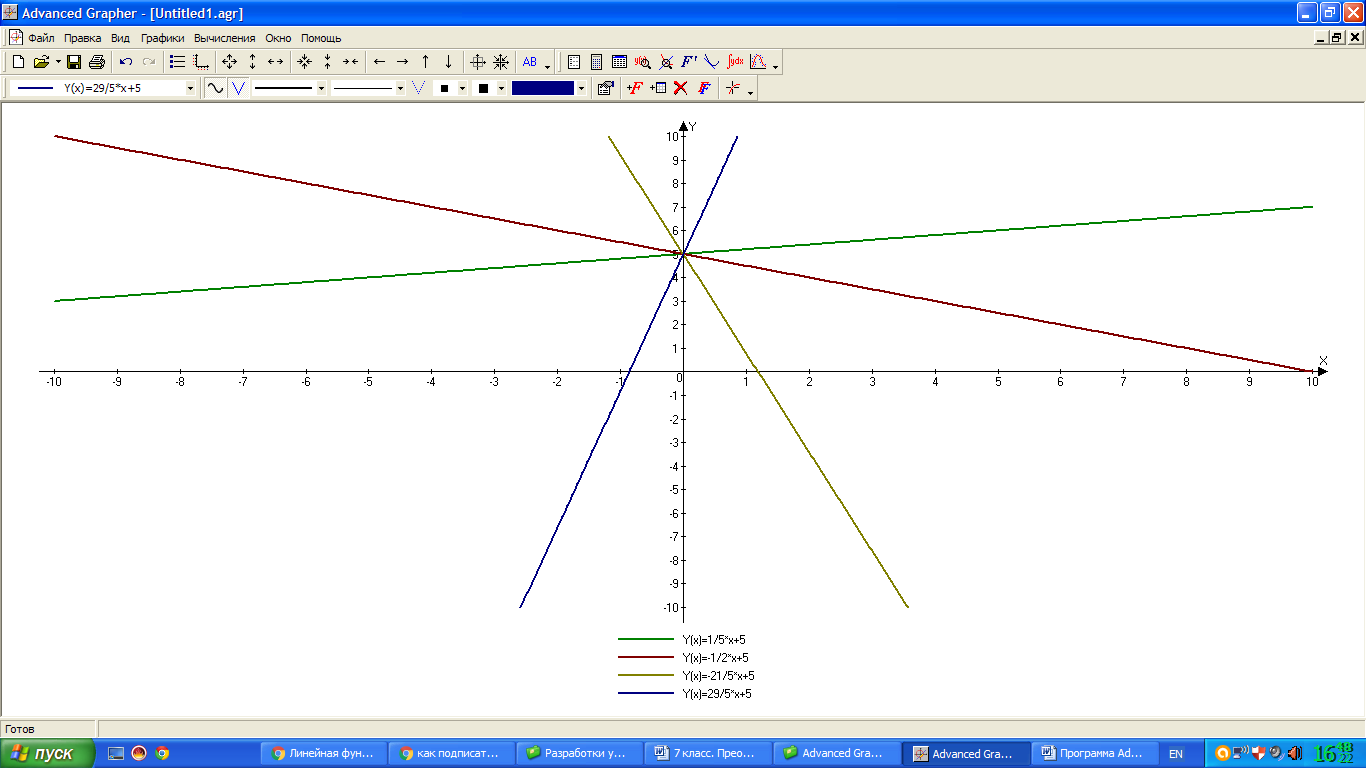Screen dimensions: 1366x768
Task: Move the view left with left arrow icon
Action: pos(380,62)
